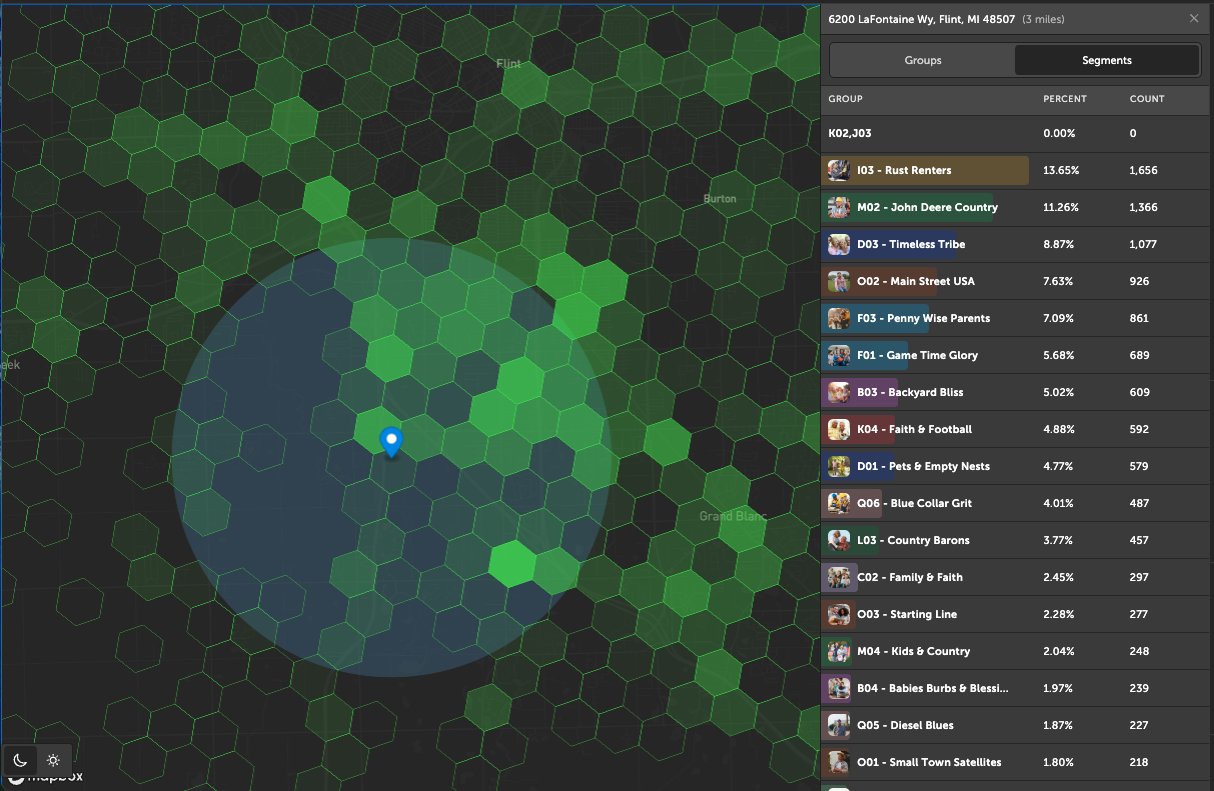The width and height of the screenshot is (1214, 791).
Task: Click the blue location pin marker
Action: (x=391, y=442)
